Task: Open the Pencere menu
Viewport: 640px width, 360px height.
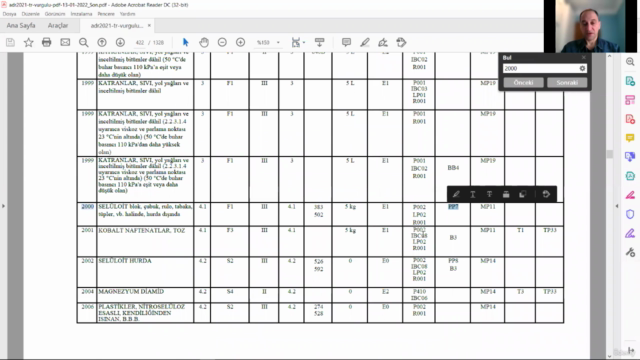Action: [106, 14]
